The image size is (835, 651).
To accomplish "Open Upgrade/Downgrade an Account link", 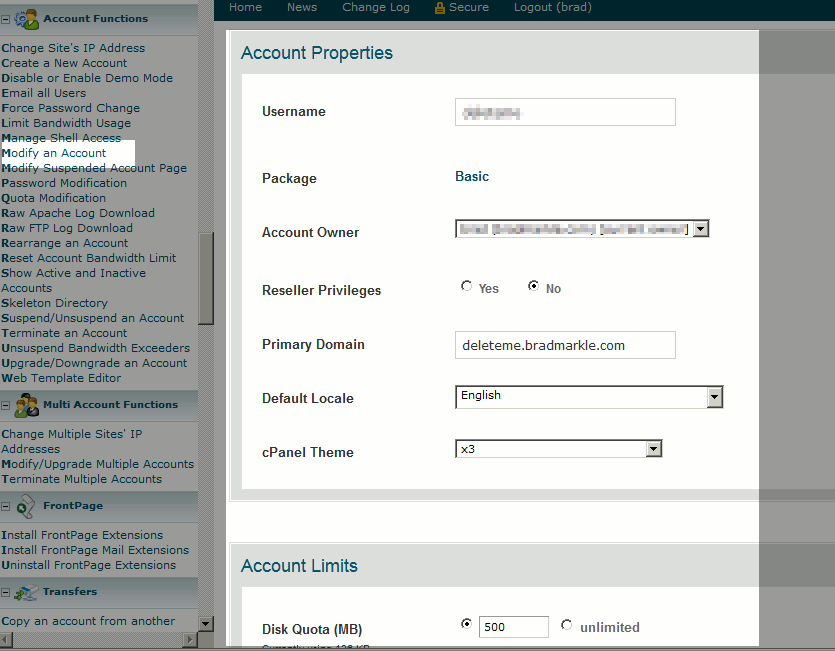I will (94, 363).
